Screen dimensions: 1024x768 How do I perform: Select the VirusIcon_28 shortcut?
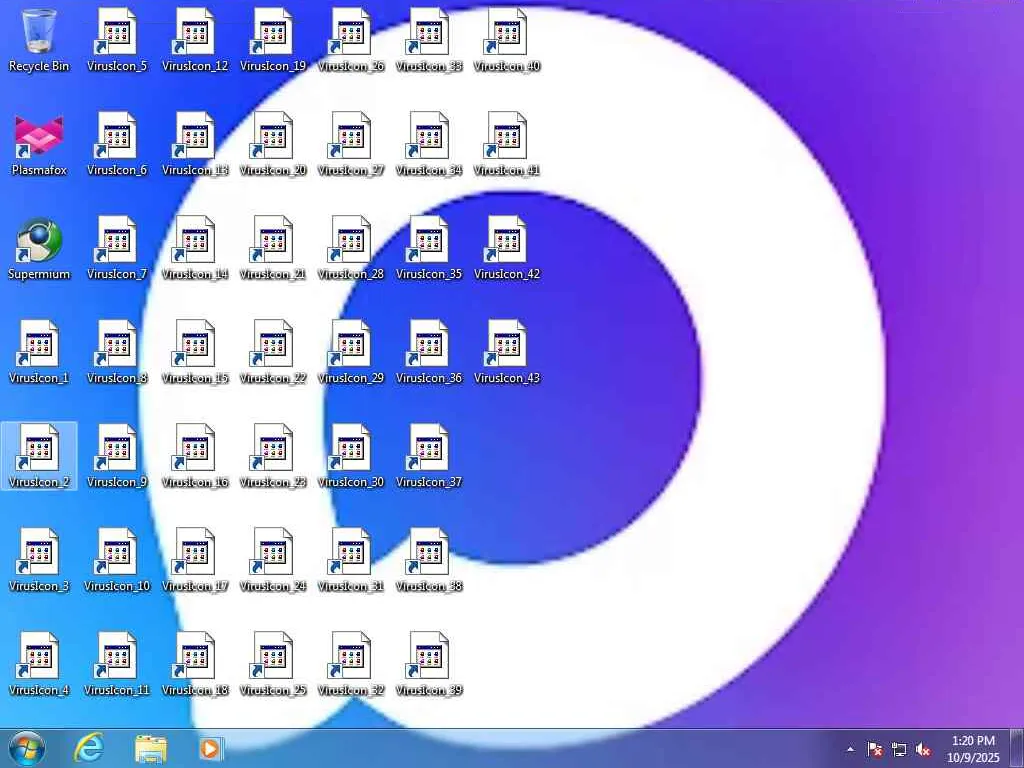pyautogui.click(x=351, y=248)
